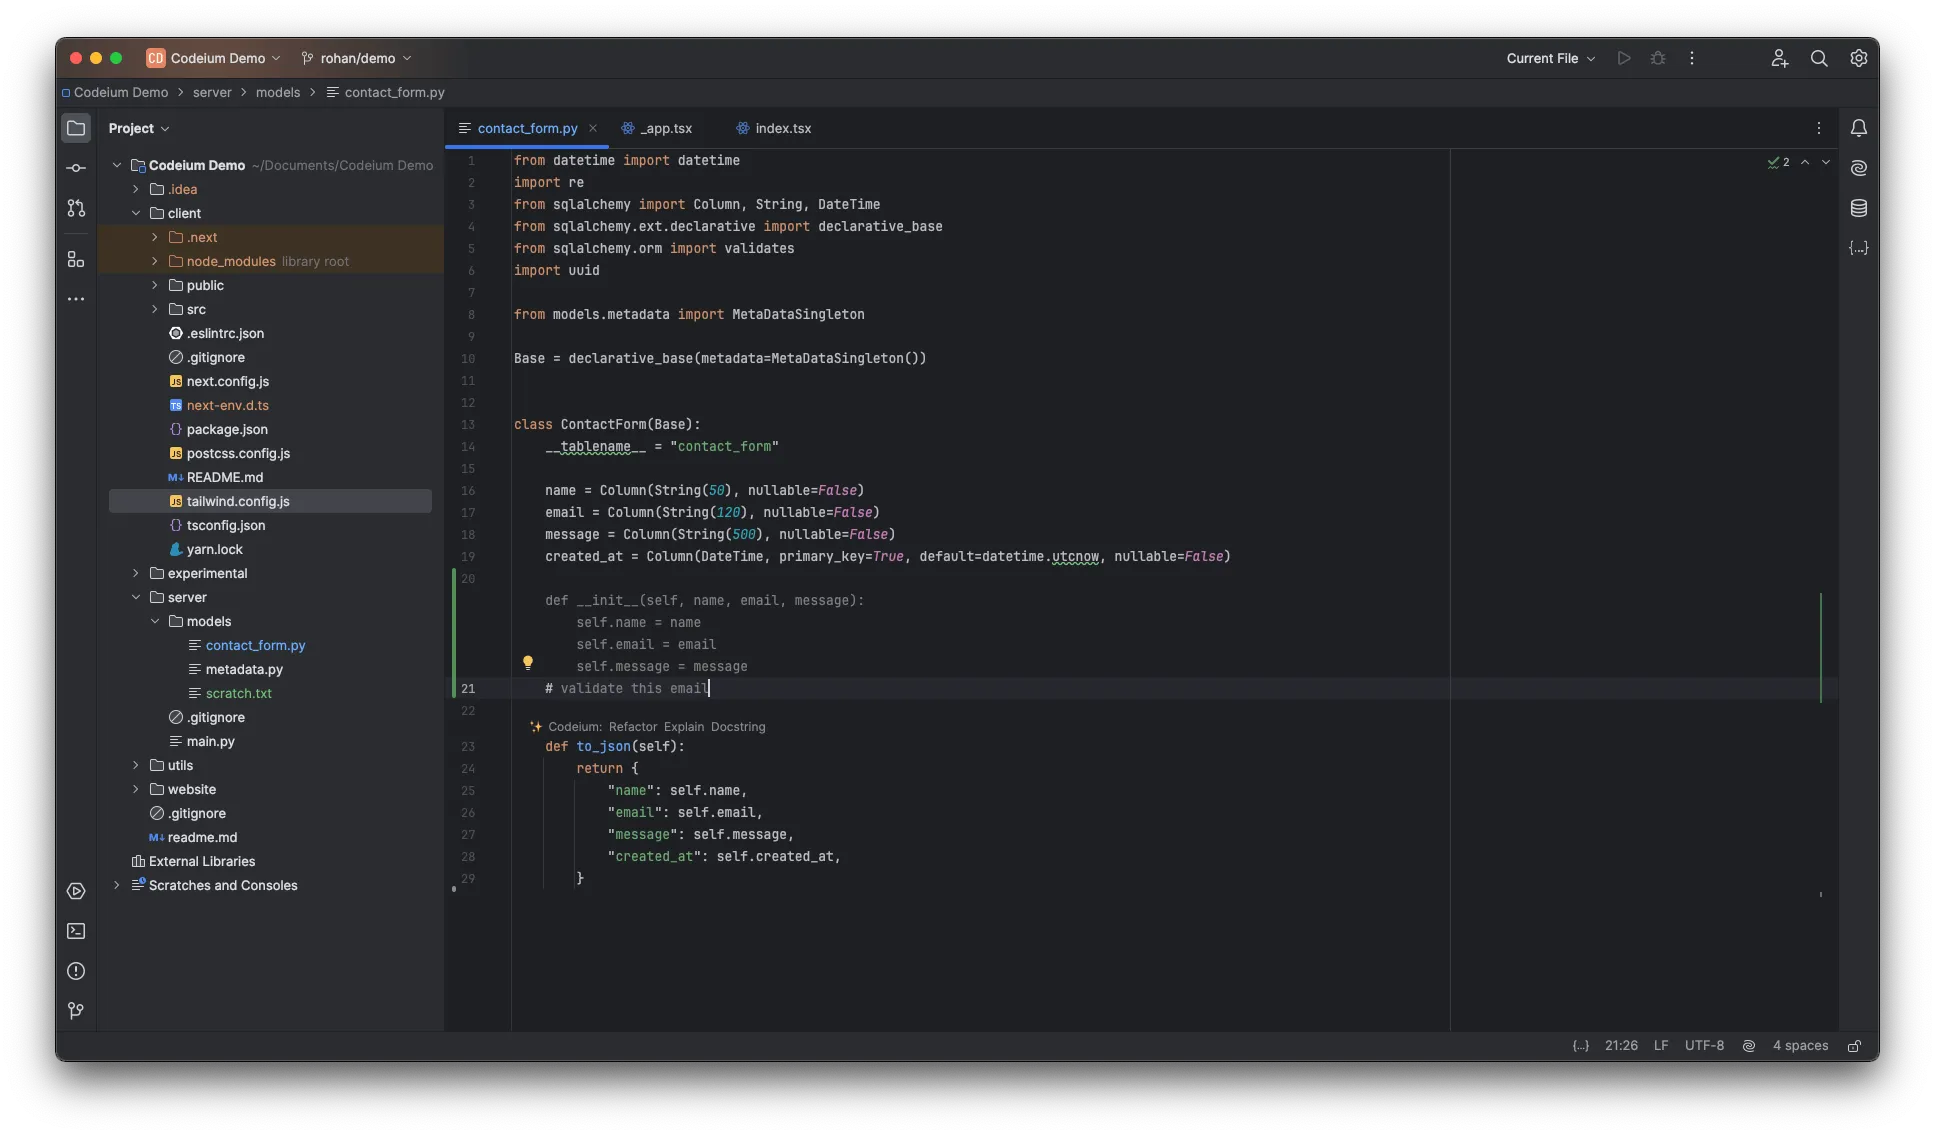Expand the experimental folder
Screen dimensions: 1935x1135
[136, 573]
